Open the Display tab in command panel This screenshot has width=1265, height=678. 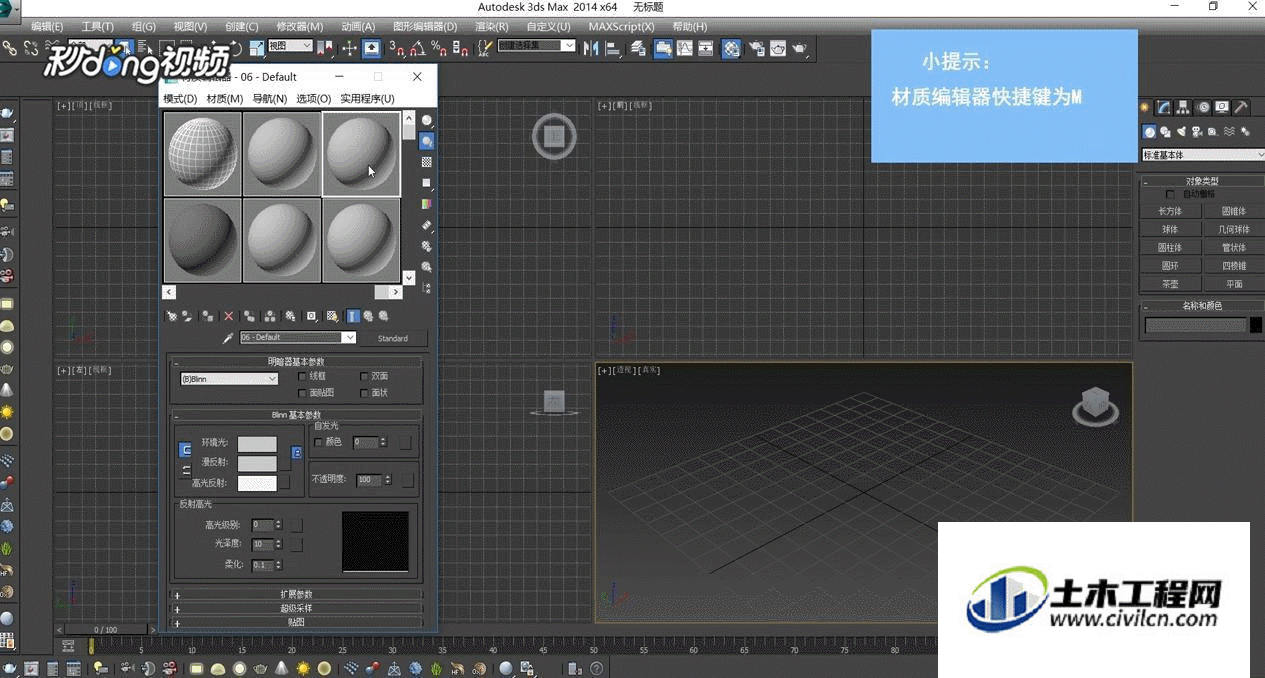[1222, 107]
